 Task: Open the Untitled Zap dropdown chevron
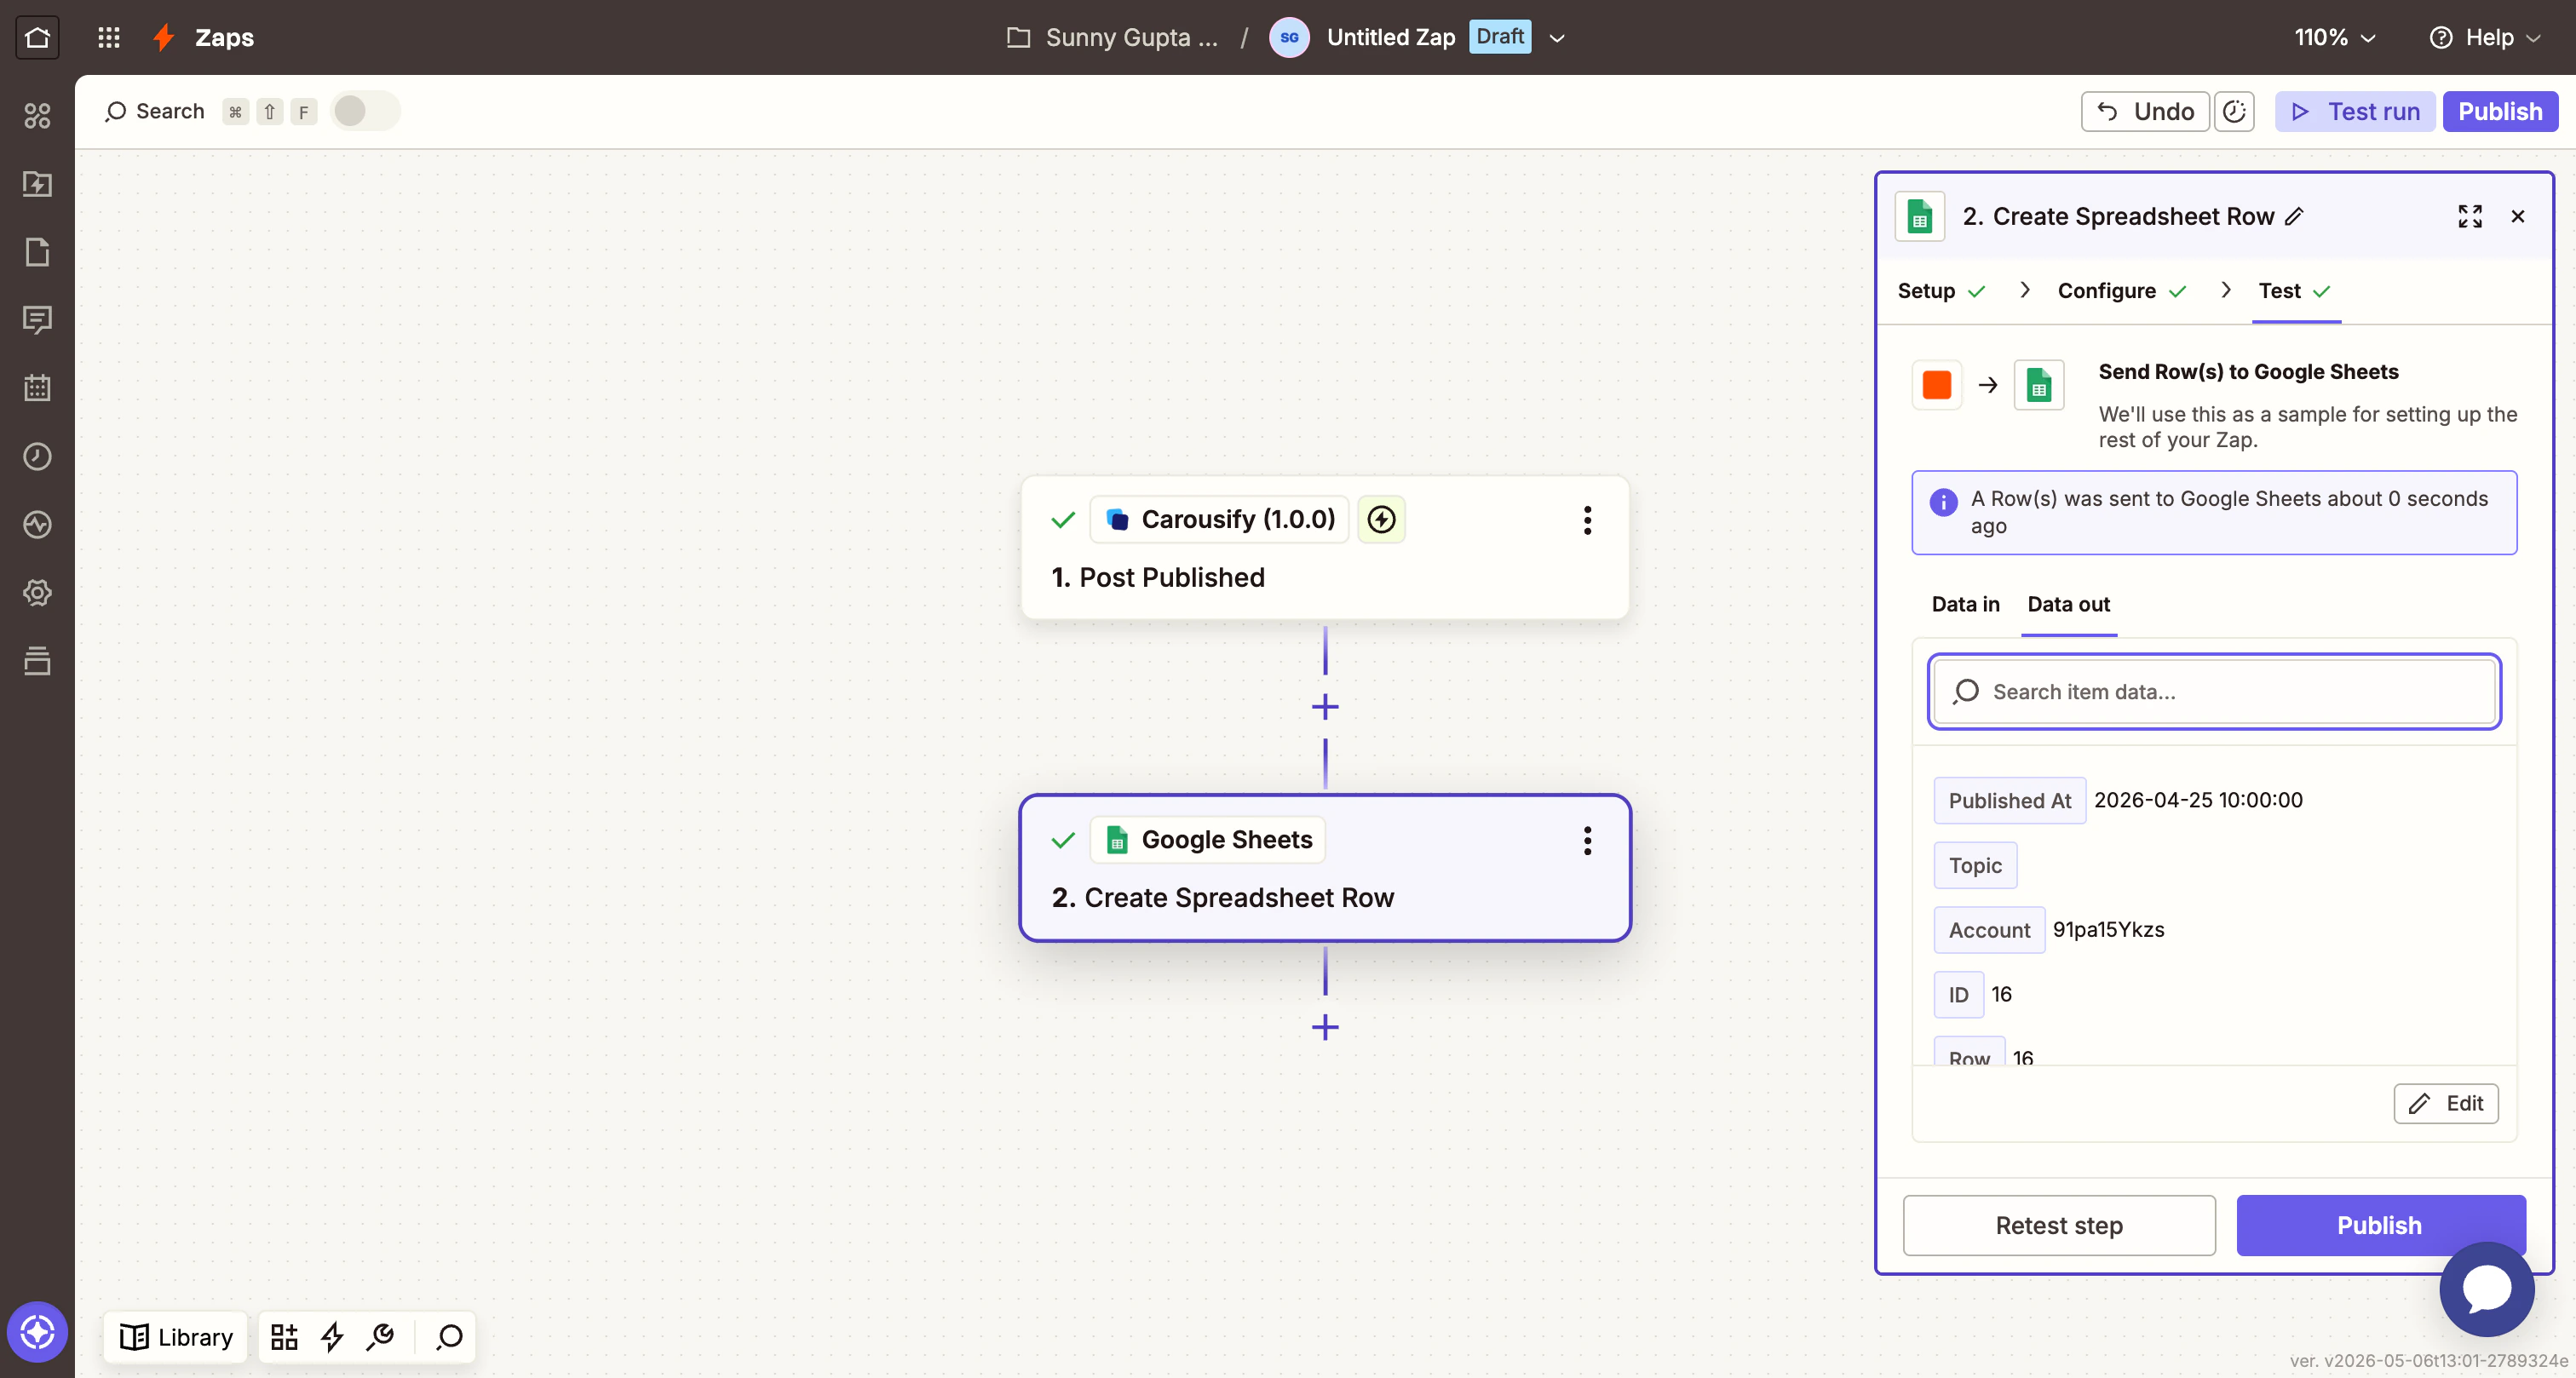pyautogui.click(x=1556, y=38)
